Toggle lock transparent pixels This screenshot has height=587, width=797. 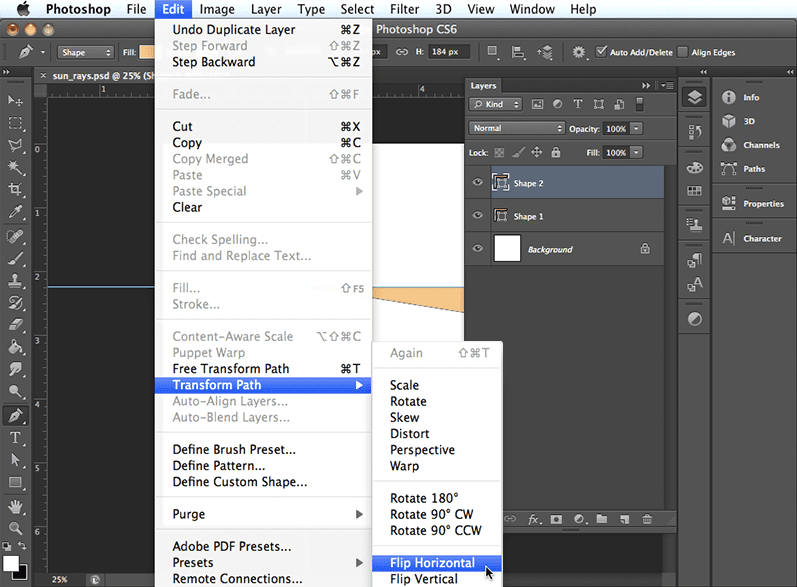(x=500, y=152)
